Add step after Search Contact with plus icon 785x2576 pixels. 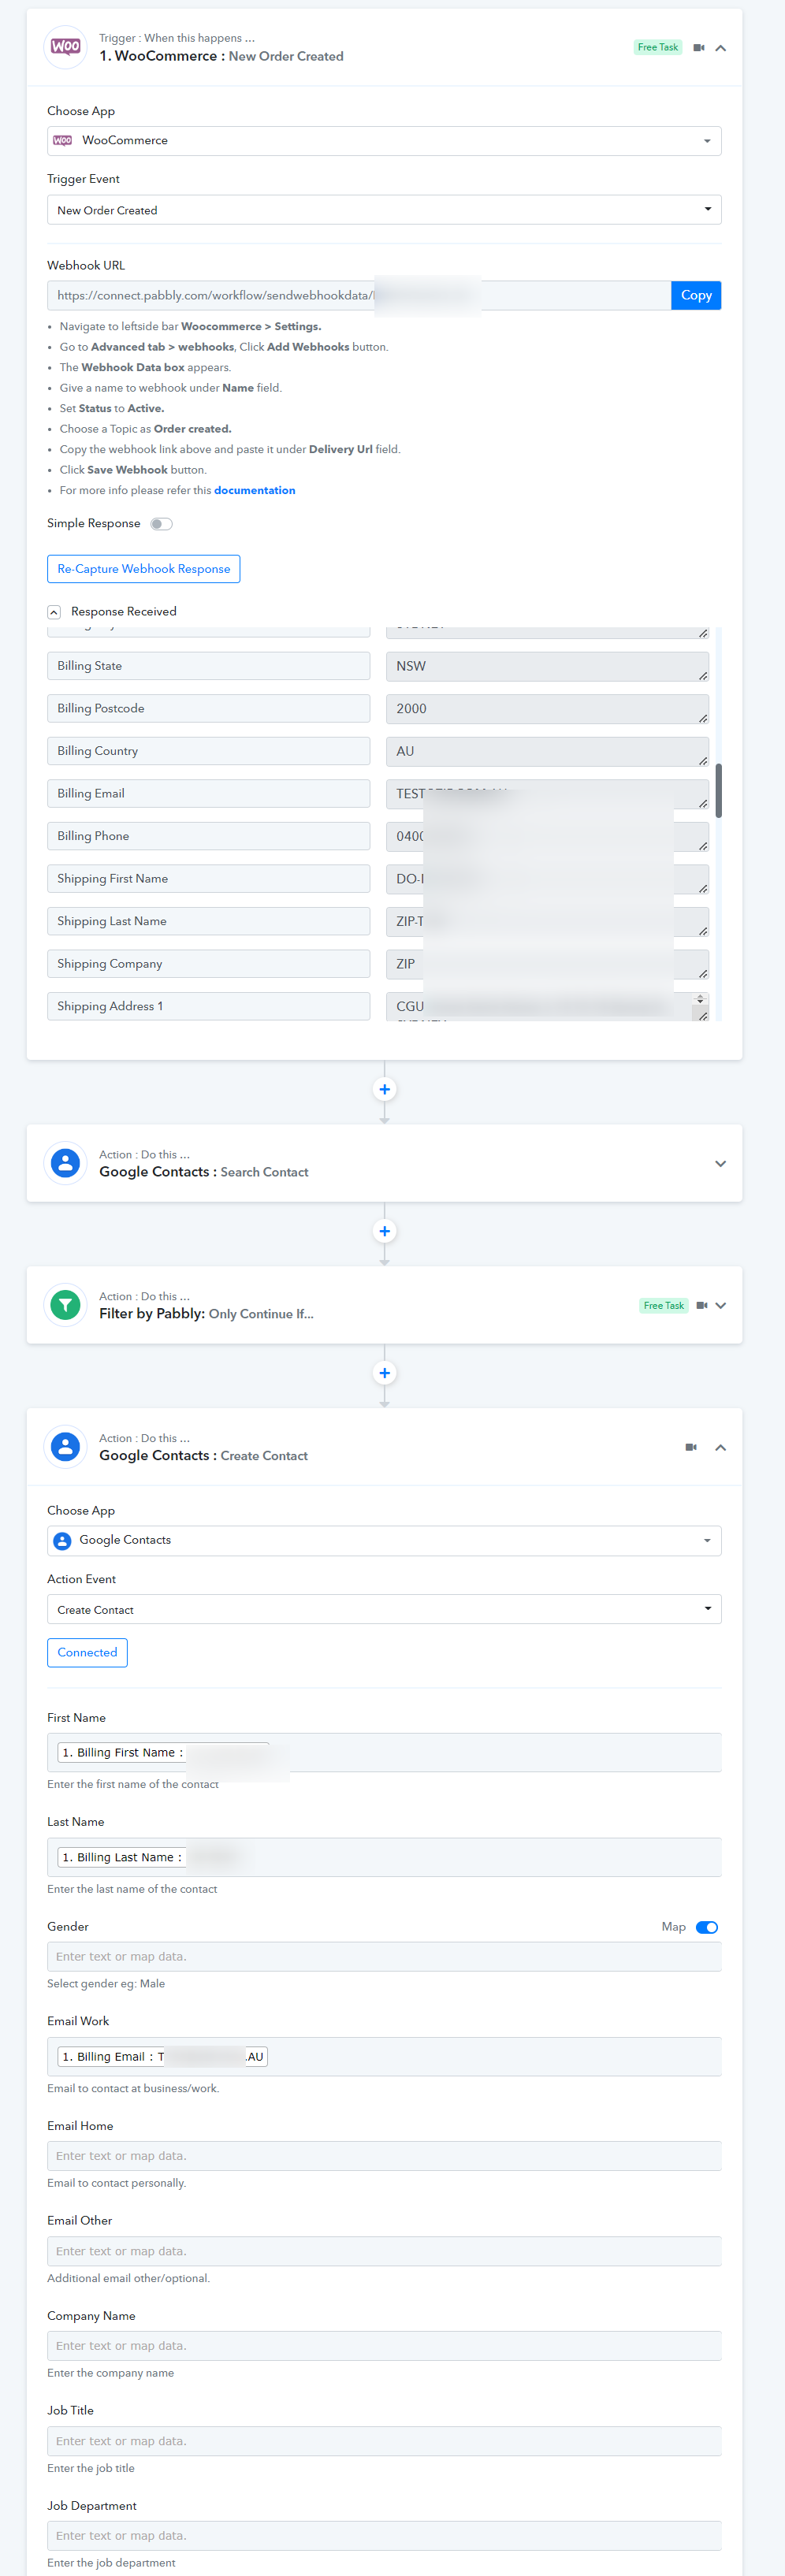384,1231
